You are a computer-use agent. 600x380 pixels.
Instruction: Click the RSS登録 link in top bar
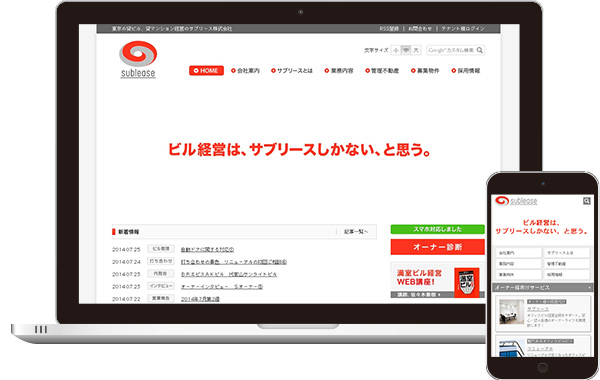[389, 29]
